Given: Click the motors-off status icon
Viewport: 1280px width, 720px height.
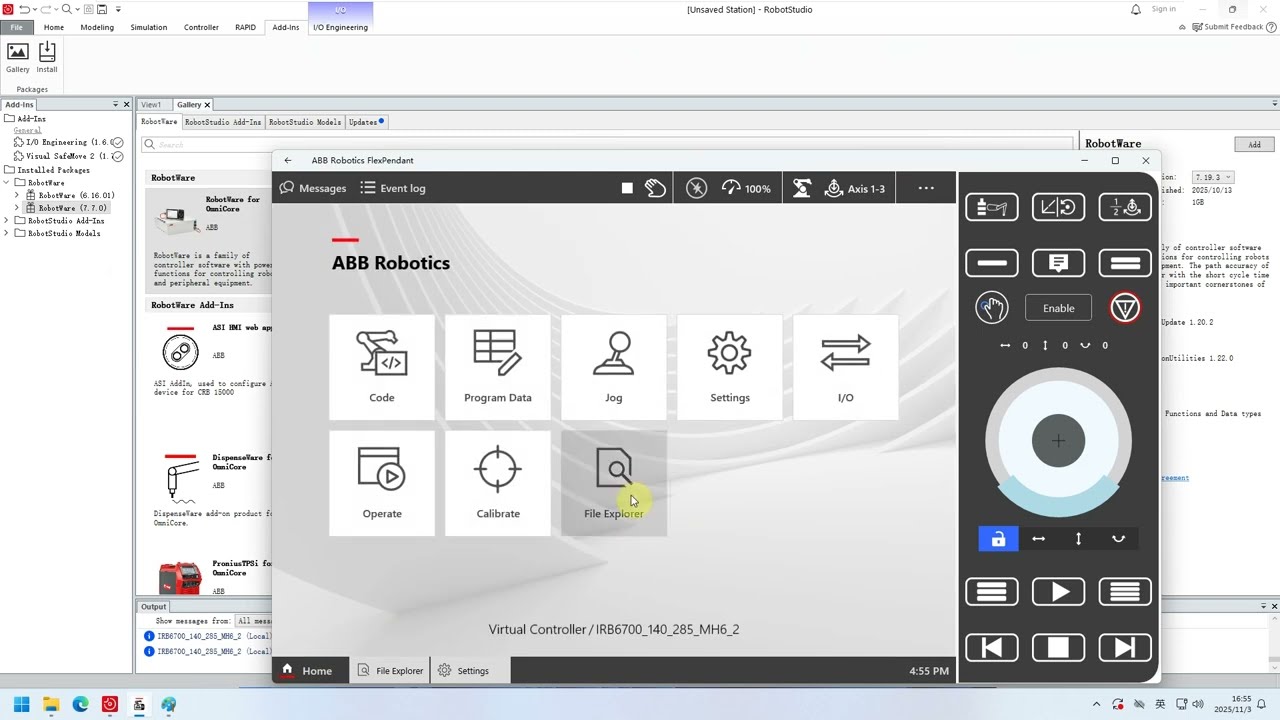Looking at the screenshot, I should 697,188.
